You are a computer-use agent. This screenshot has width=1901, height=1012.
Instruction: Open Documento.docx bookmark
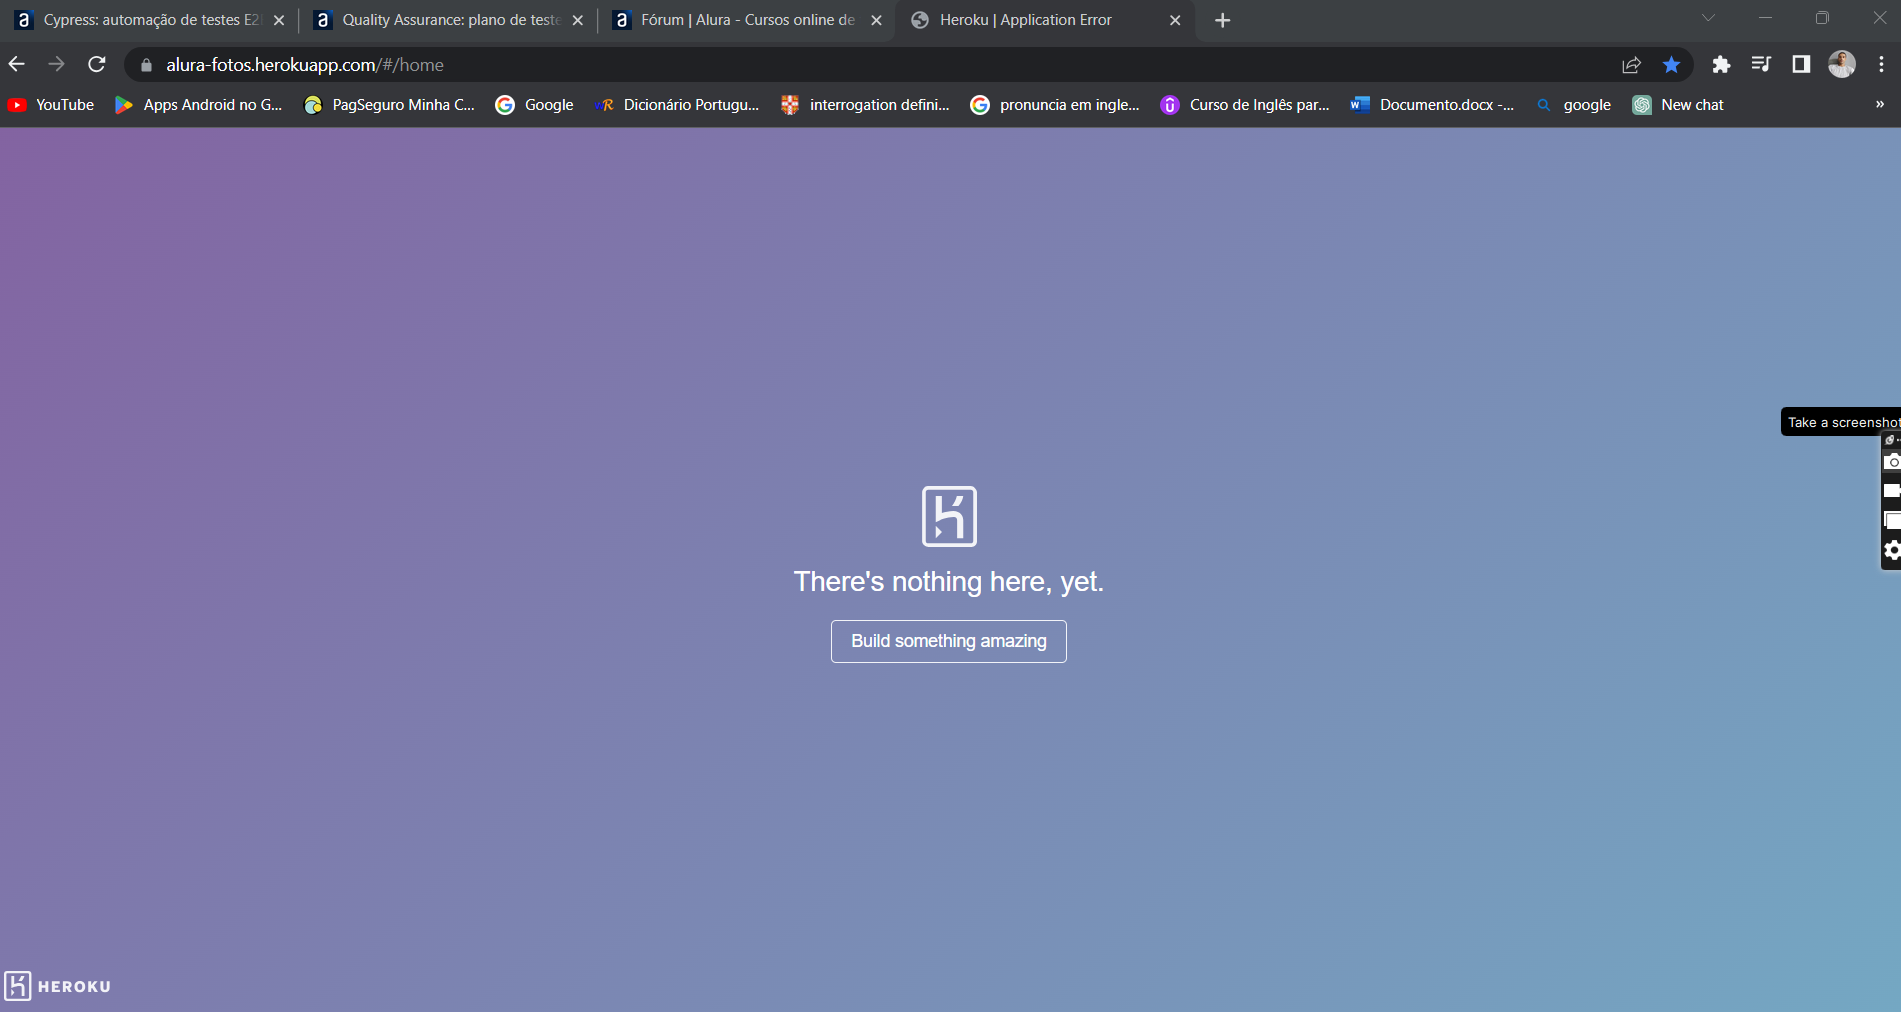(x=1432, y=104)
